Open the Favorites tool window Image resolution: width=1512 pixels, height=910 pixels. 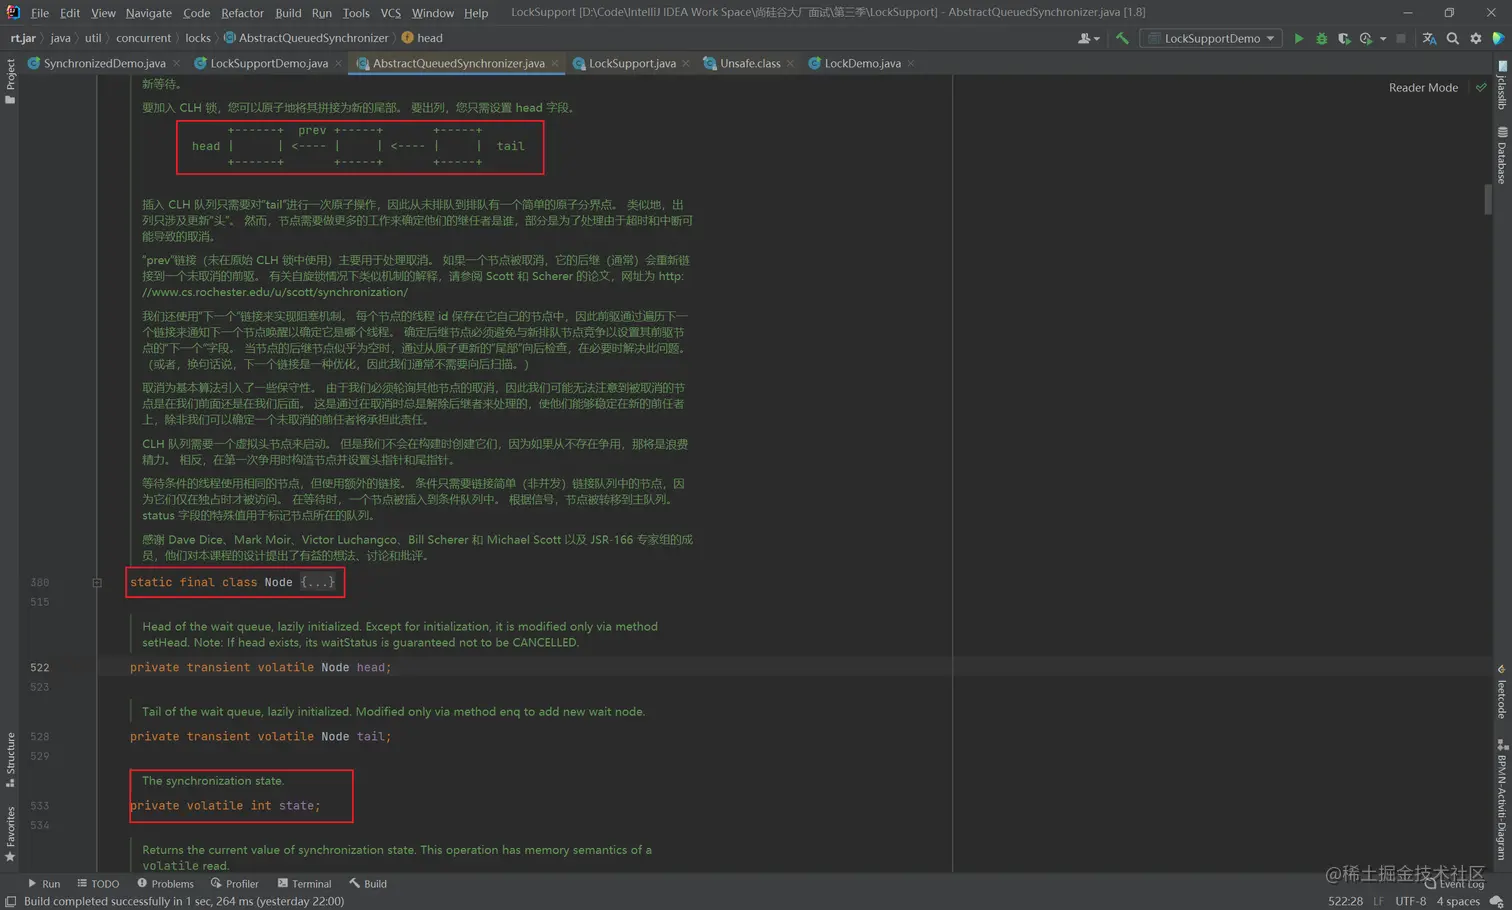point(10,834)
